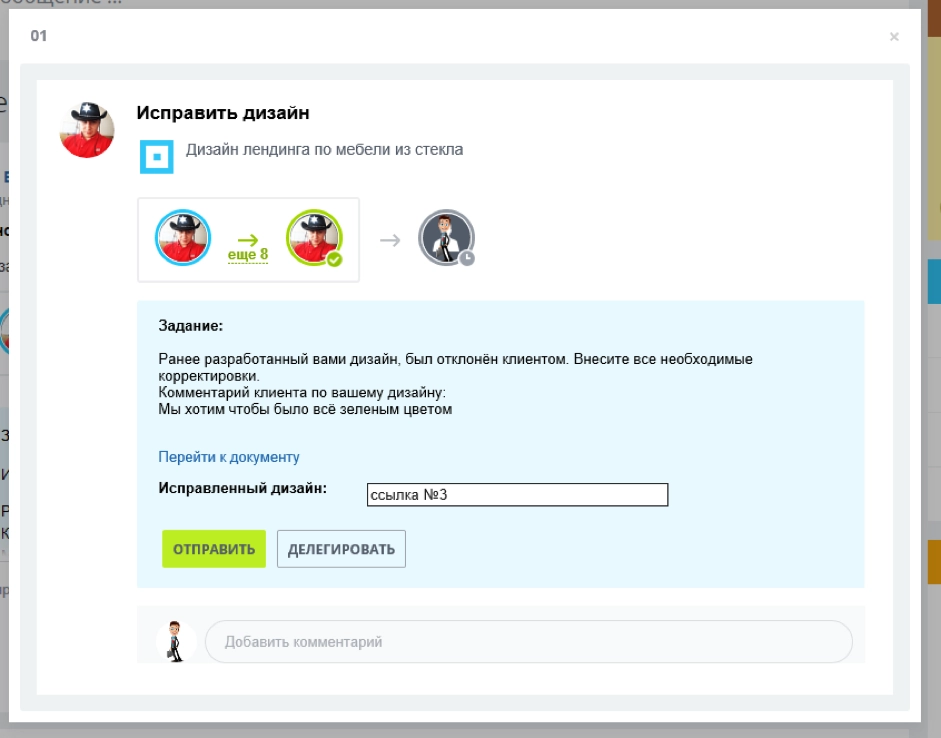Select the blue-ringed avatar in workflow chain
The height and width of the screenshot is (738, 941).
pos(183,238)
